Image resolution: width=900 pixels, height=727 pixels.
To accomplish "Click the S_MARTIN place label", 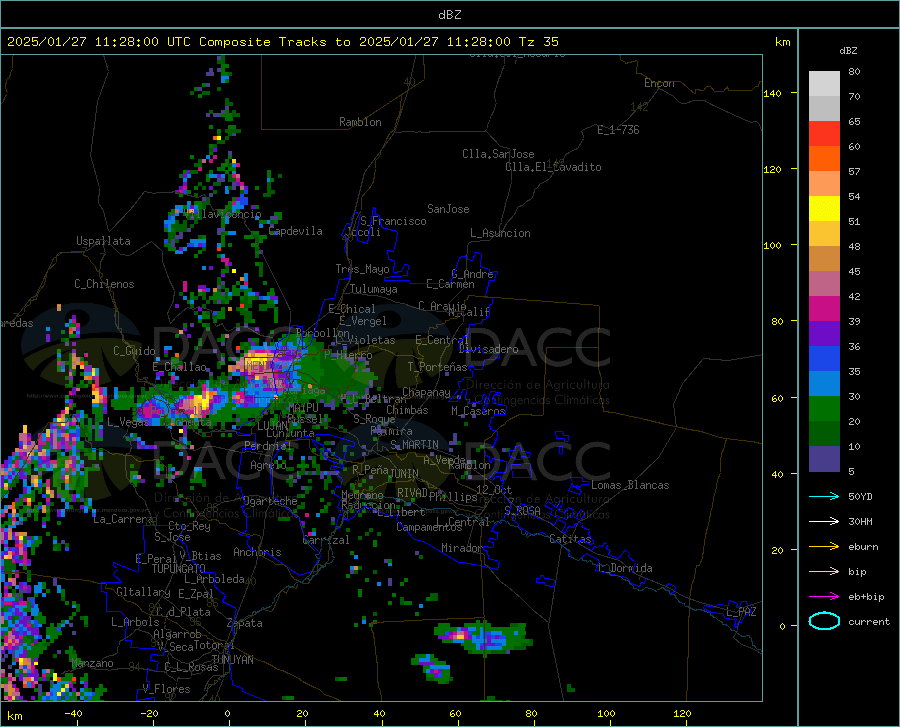I will click(x=414, y=445).
